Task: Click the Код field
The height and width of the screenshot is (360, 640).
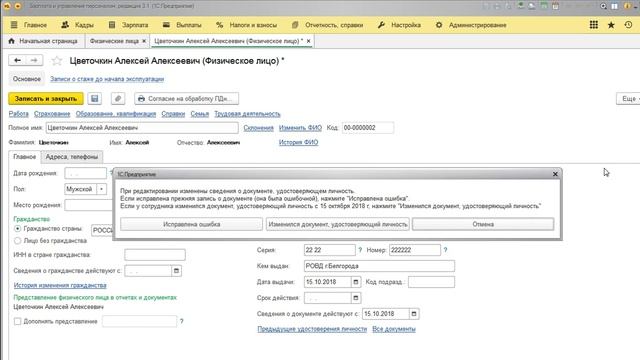Action: point(368,128)
